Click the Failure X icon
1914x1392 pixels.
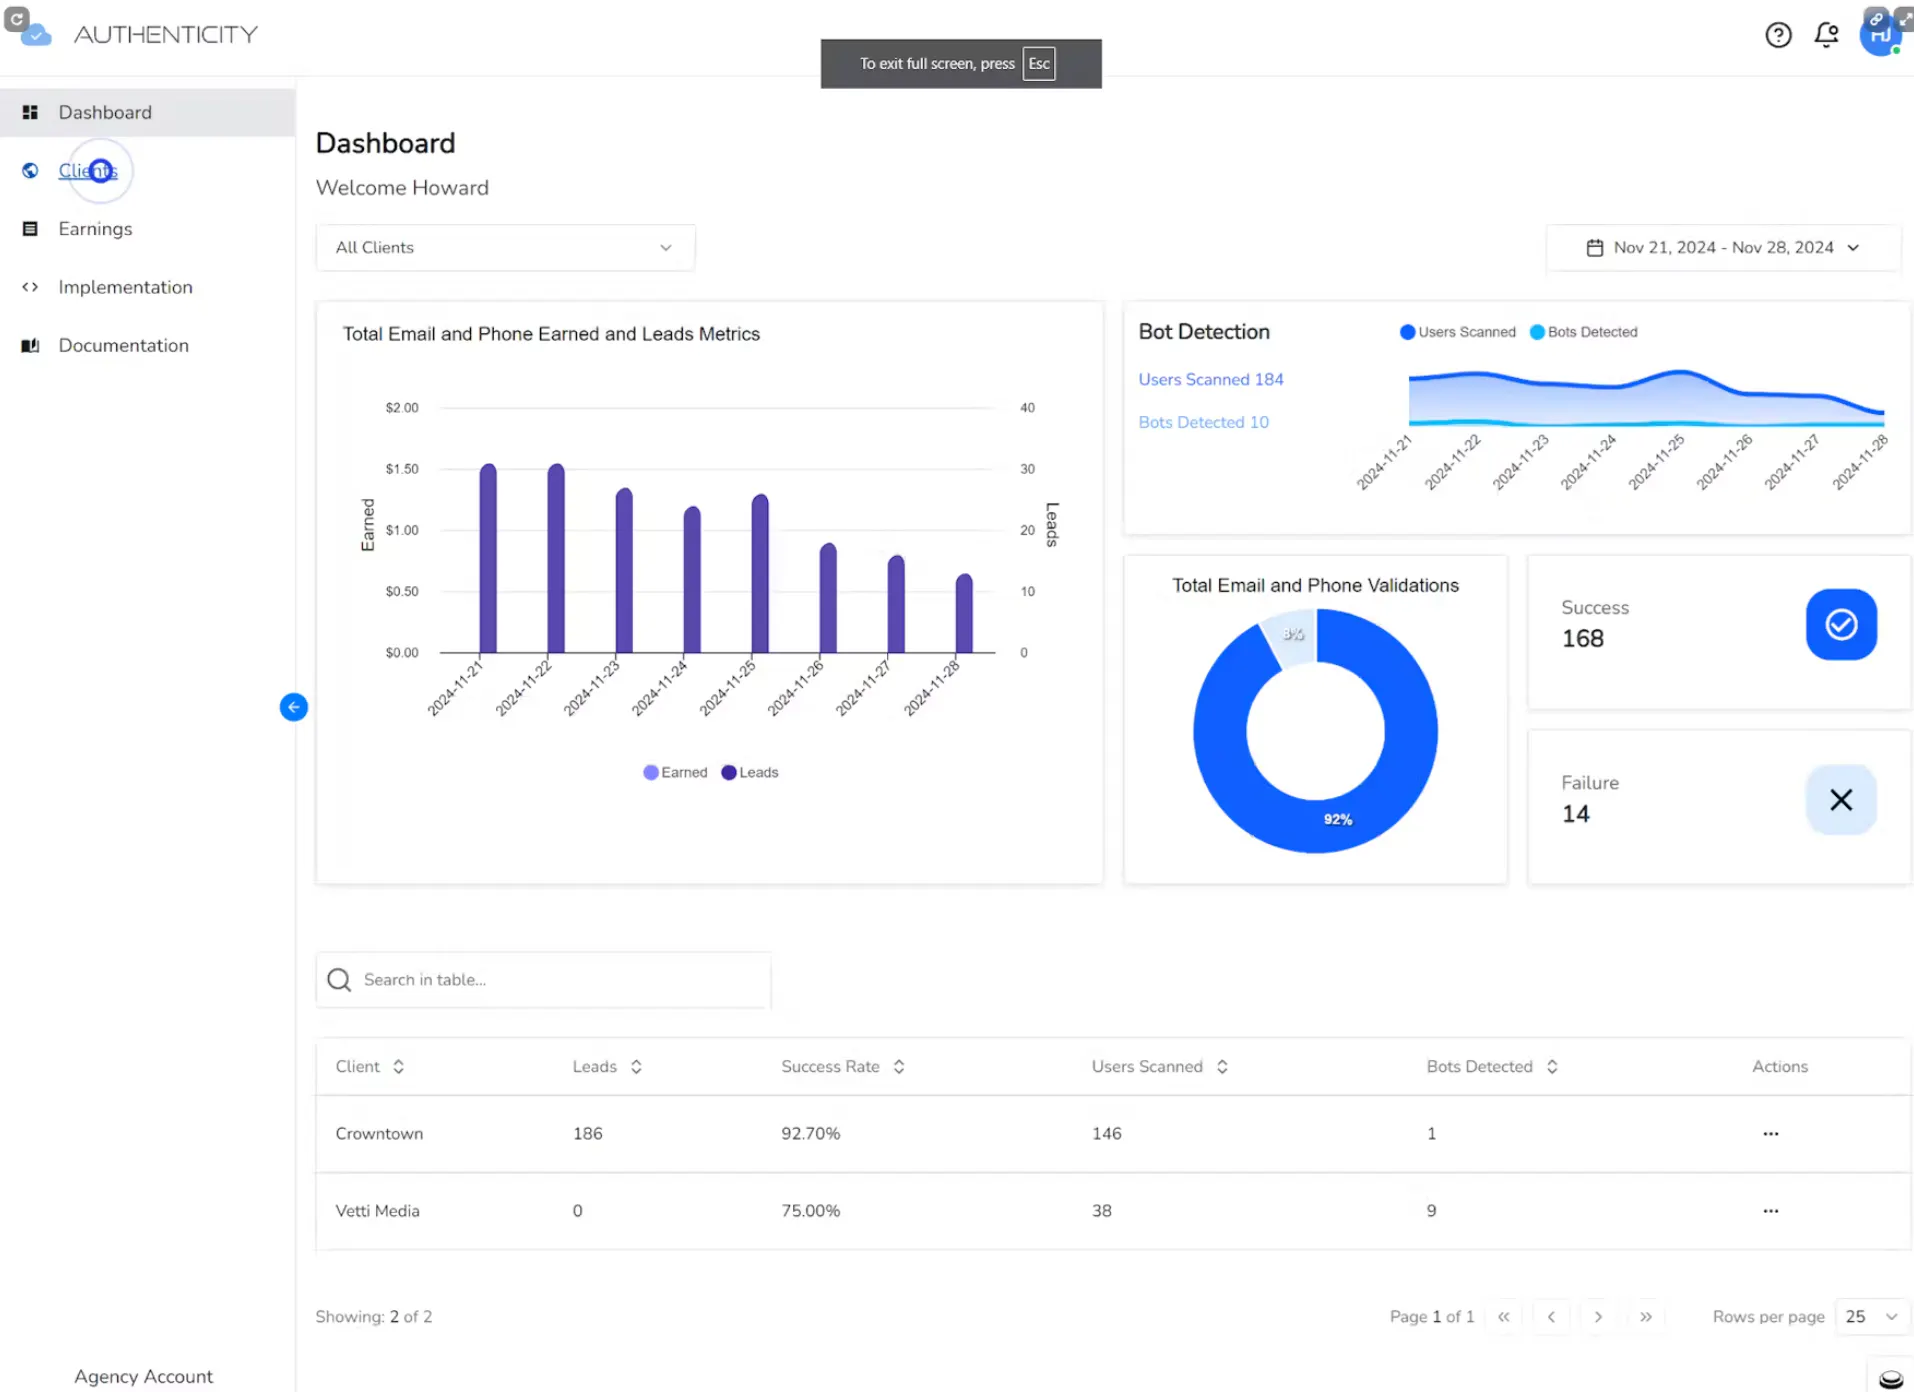pos(1841,799)
